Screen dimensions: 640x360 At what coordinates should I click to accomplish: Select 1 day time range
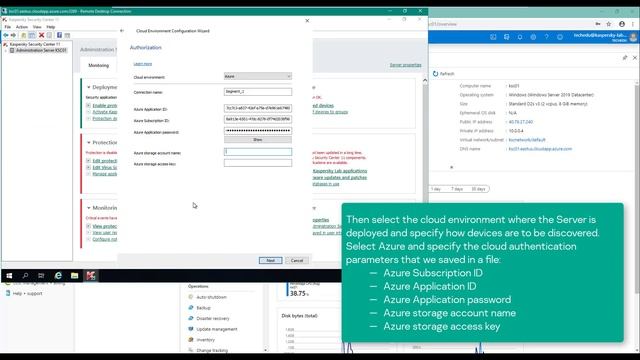436,189
